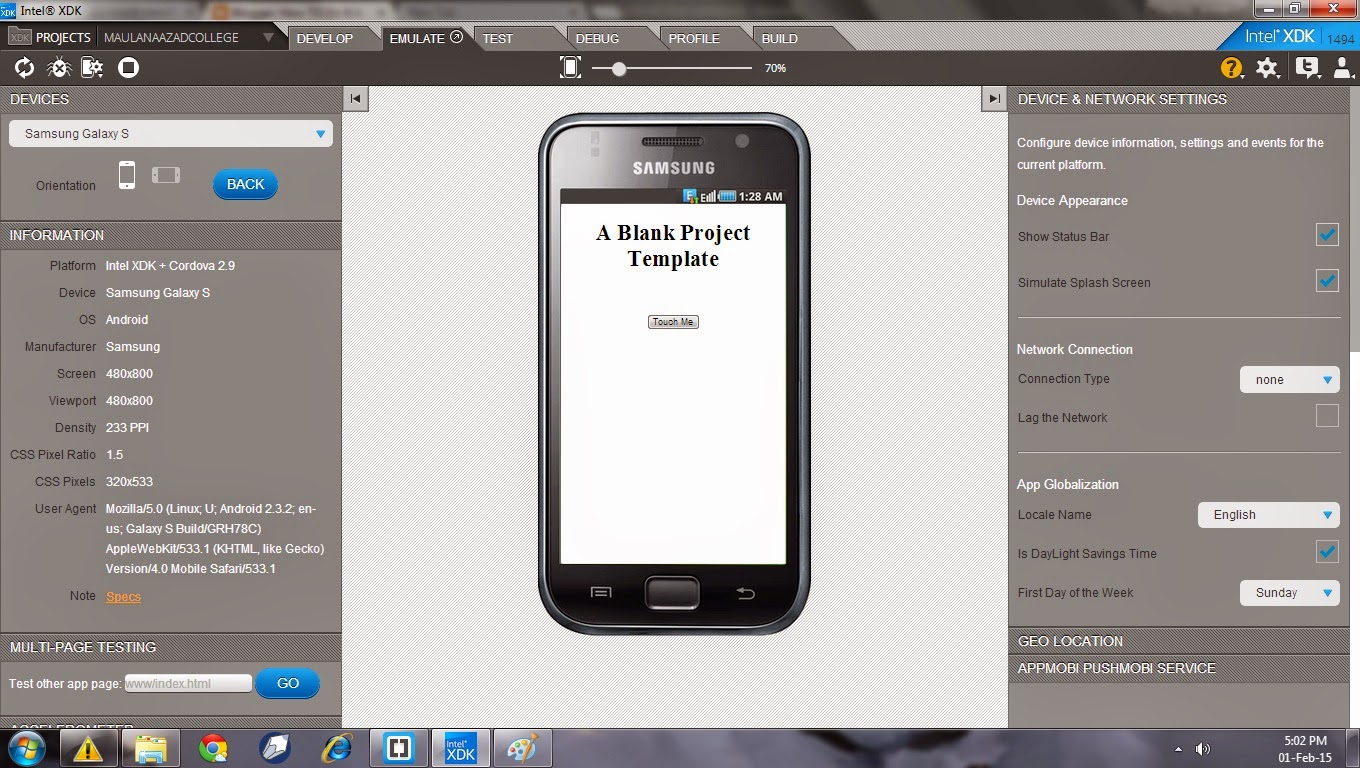
Task: Collapse the MULTI-PAGE TESTING header
Action: coord(170,647)
